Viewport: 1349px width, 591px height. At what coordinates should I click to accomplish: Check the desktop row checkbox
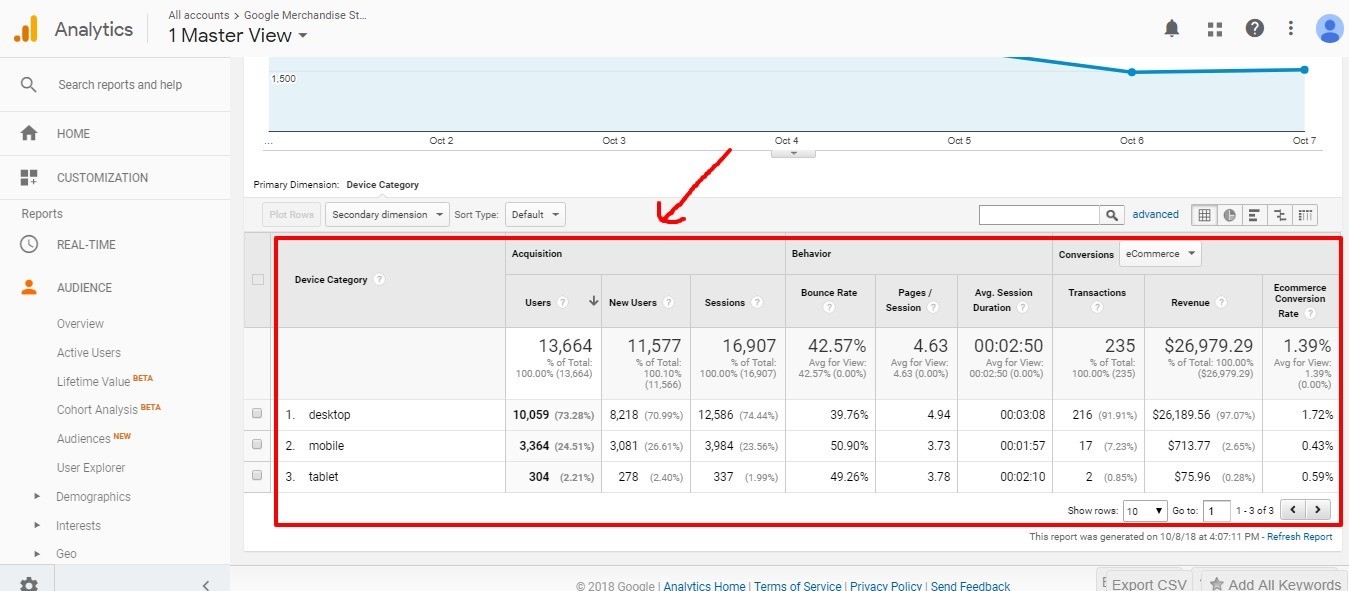coord(257,414)
